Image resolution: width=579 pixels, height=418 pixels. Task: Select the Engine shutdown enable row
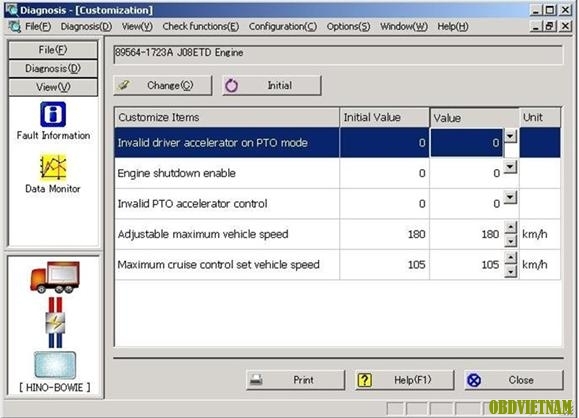[337, 173]
